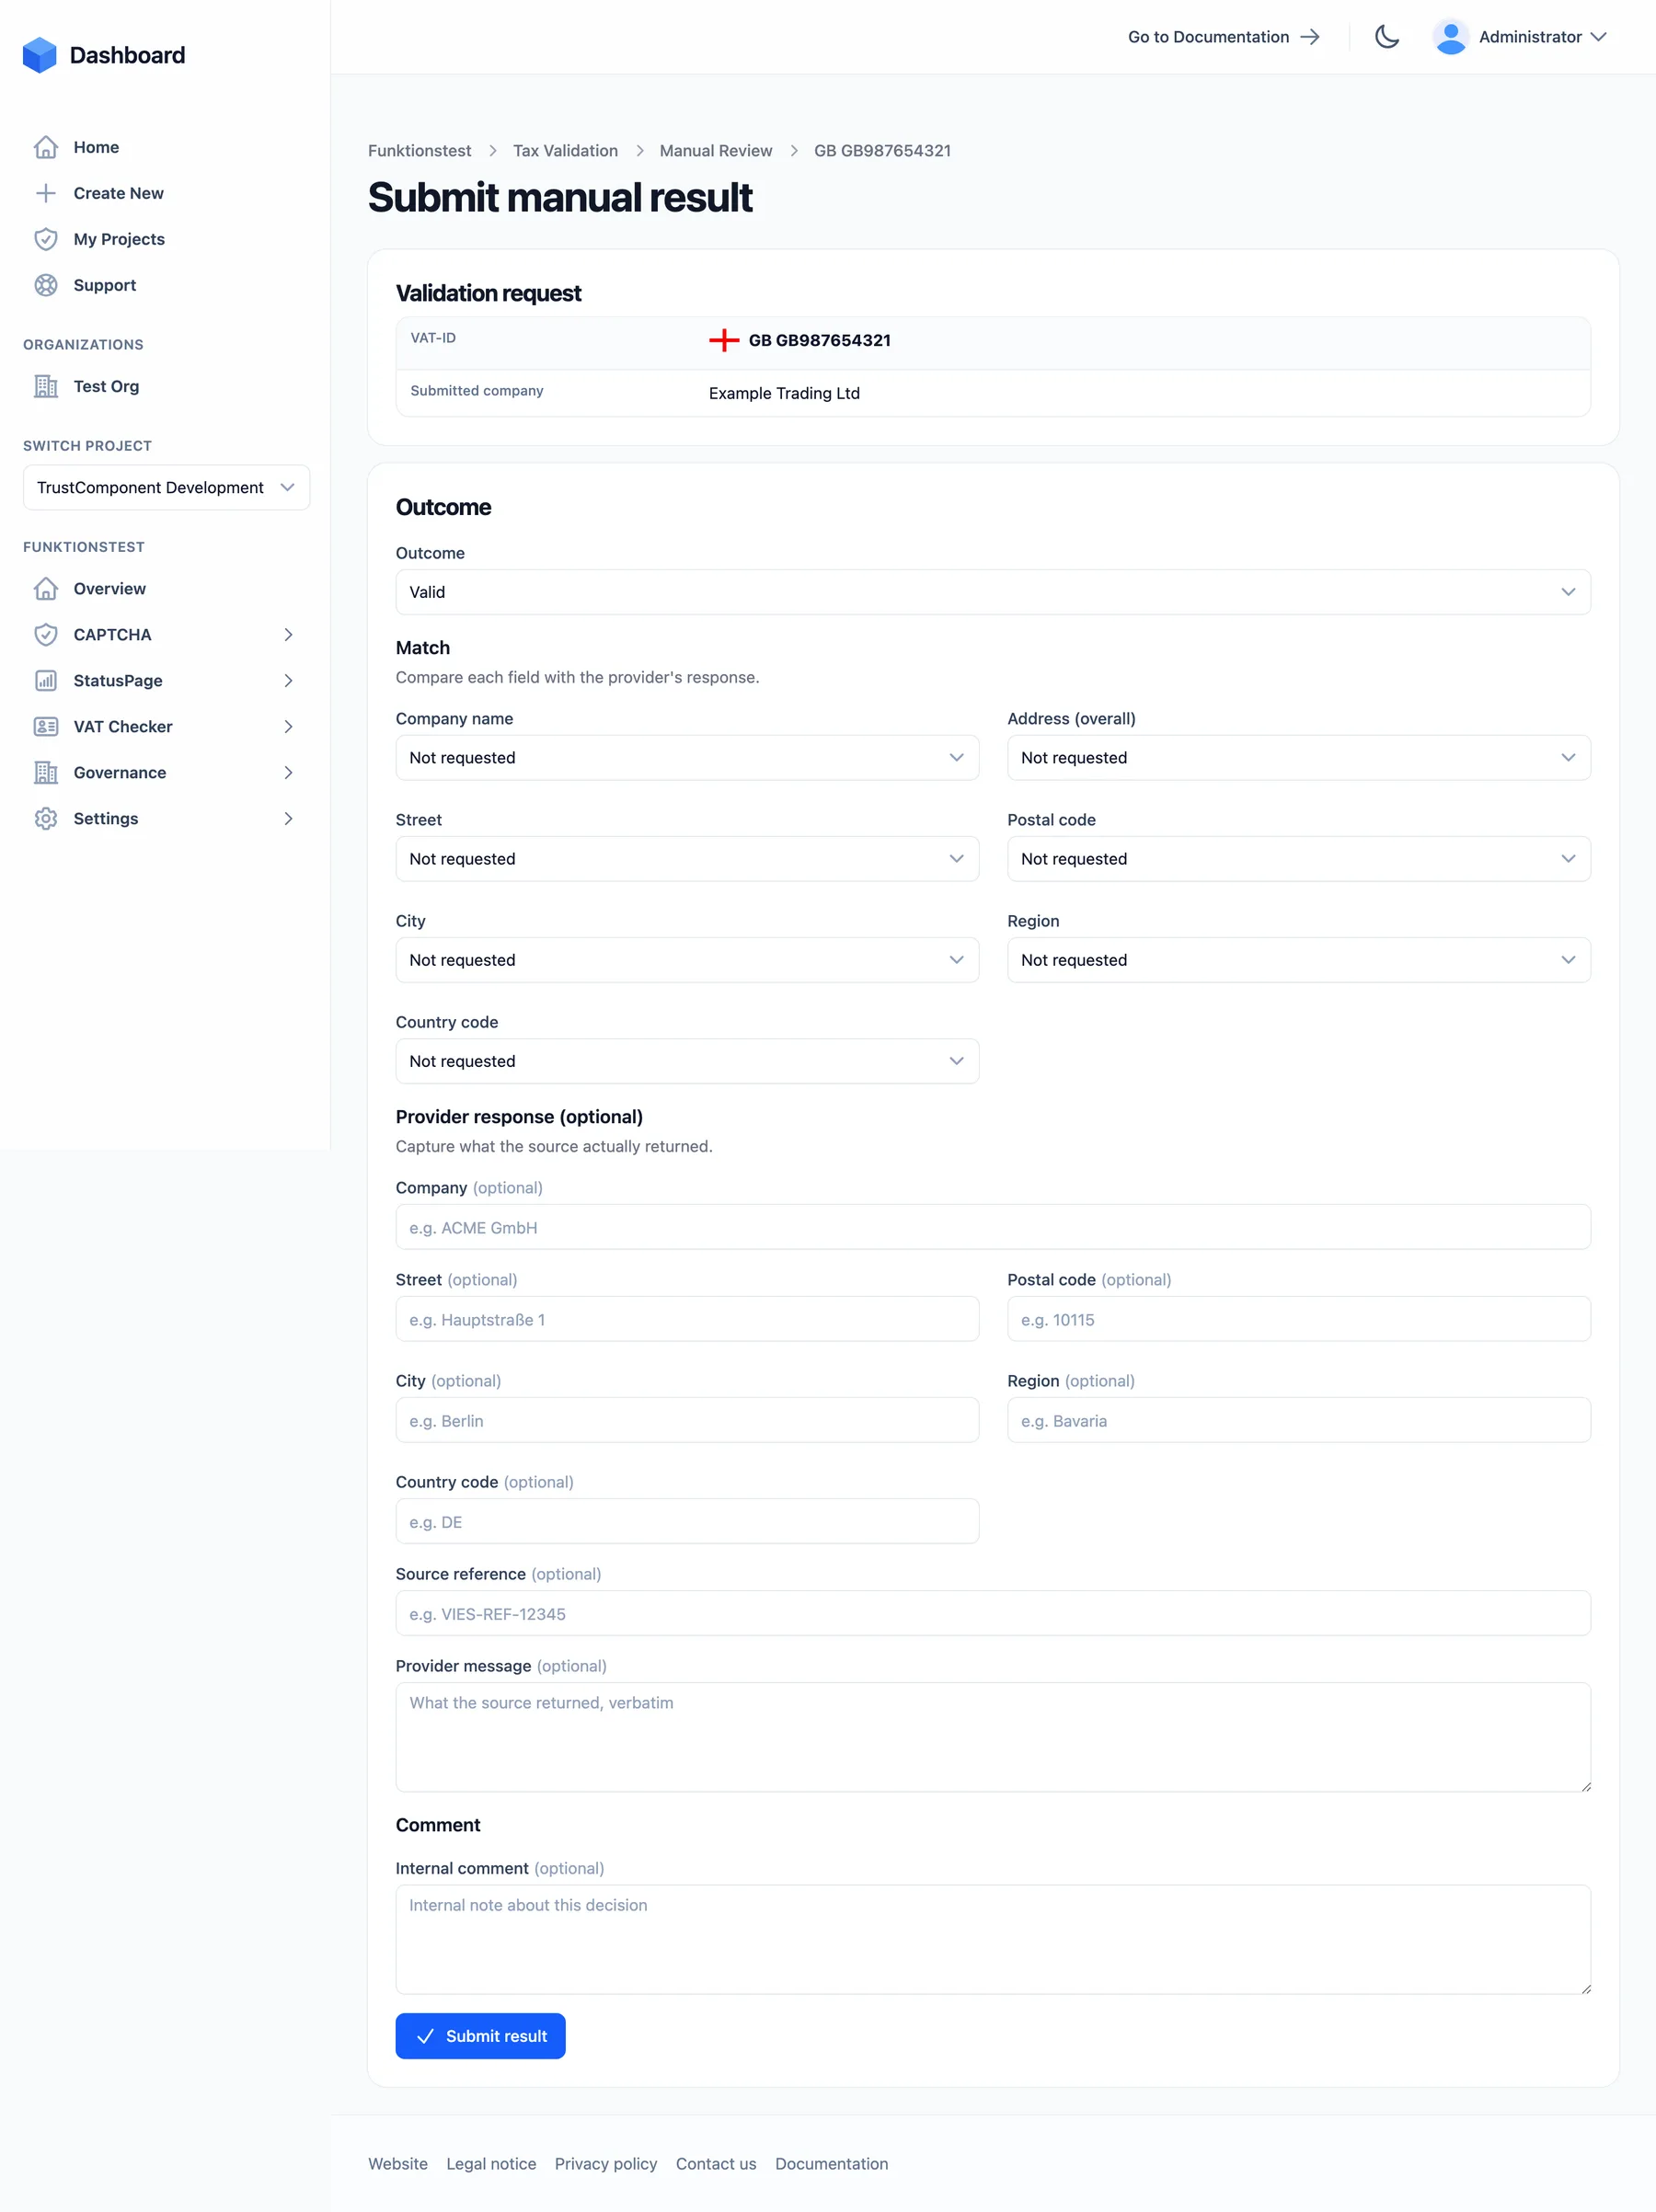
Task: Open Support in the sidebar
Action: 166,285
